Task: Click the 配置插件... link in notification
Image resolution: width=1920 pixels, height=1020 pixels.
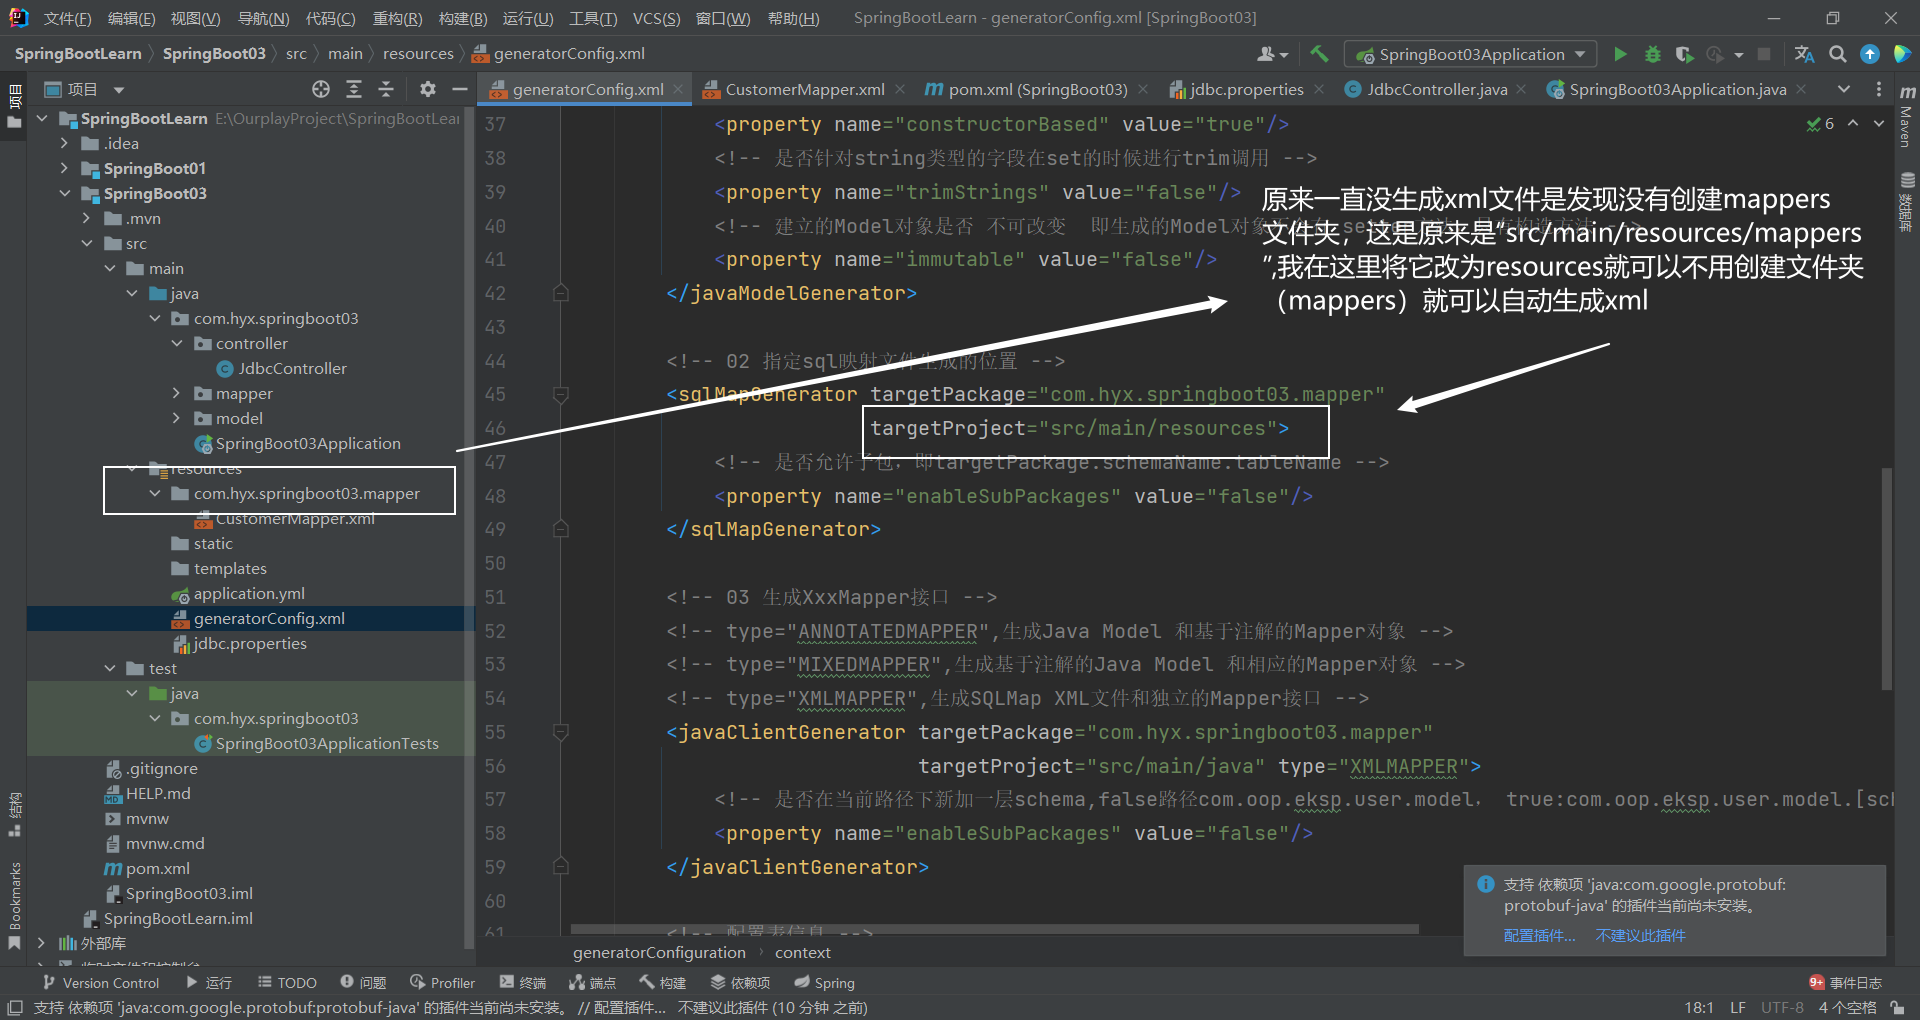Action: (1539, 935)
